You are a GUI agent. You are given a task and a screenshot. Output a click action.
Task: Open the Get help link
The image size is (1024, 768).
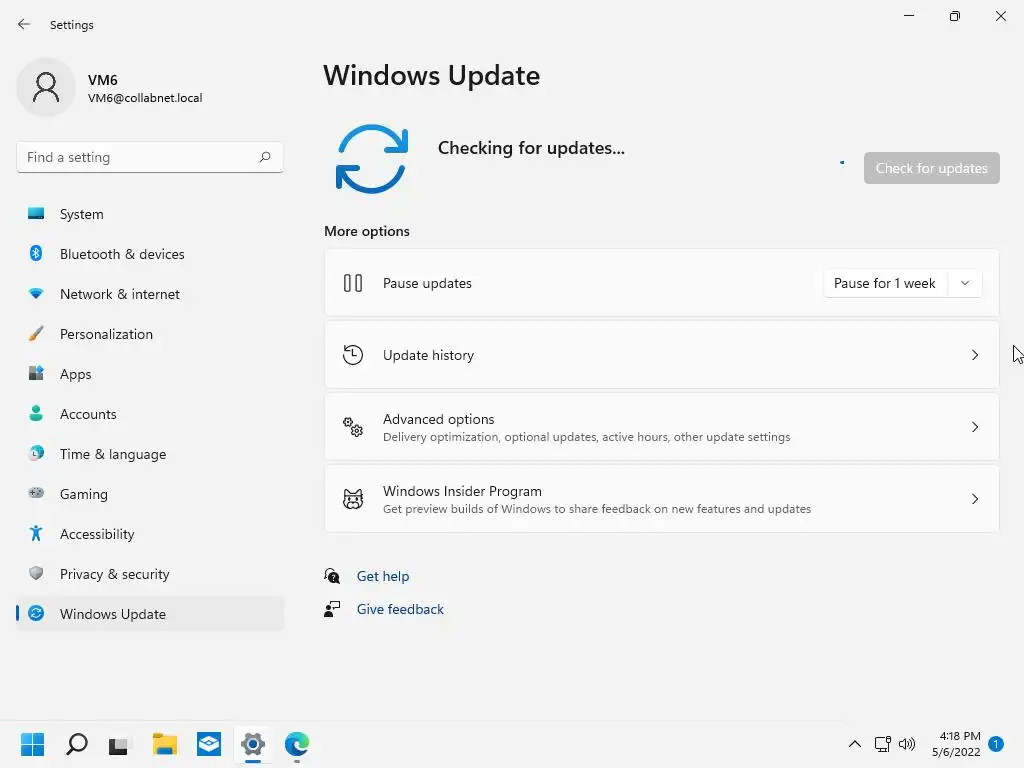click(x=383, y=576)
